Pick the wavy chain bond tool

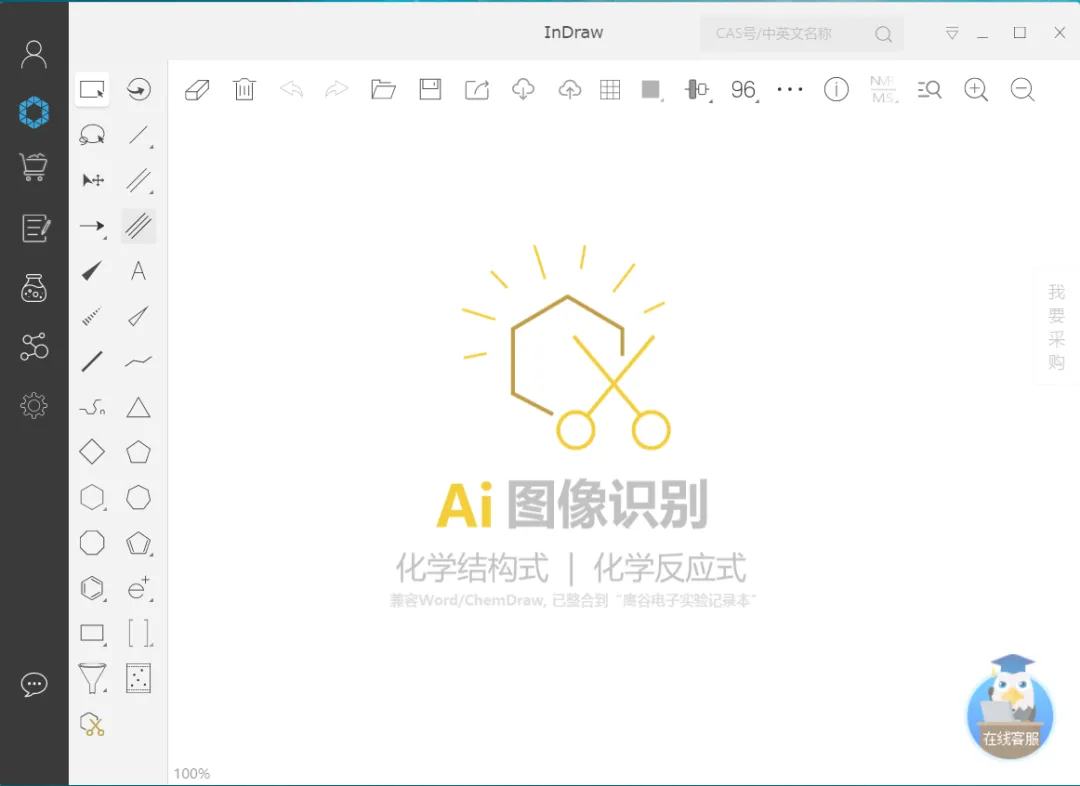coord(138,362)
